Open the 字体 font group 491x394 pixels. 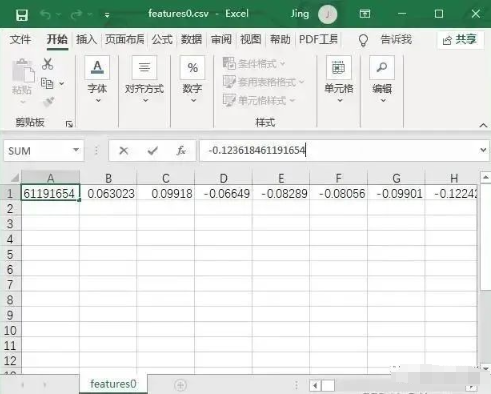(x=97, y=79)
